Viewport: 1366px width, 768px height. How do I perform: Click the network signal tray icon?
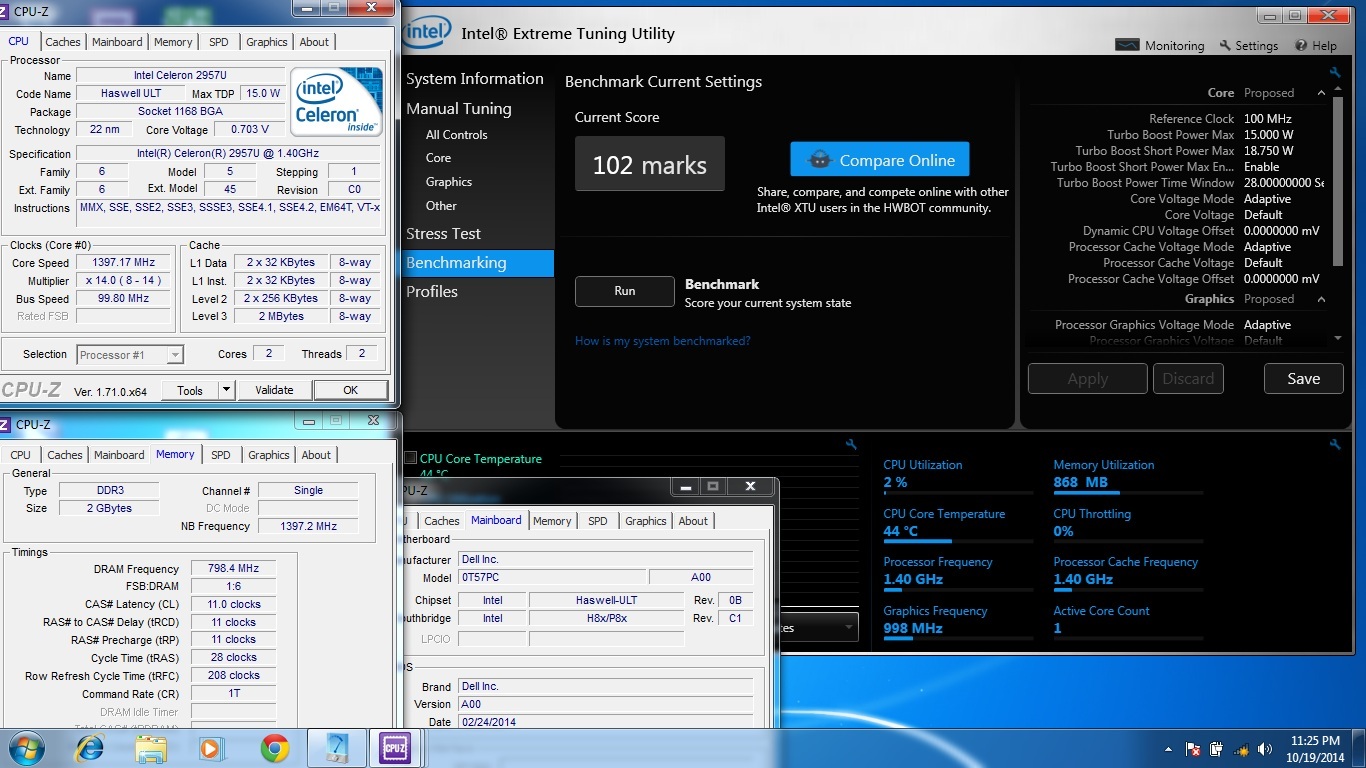click(1242, 749)
